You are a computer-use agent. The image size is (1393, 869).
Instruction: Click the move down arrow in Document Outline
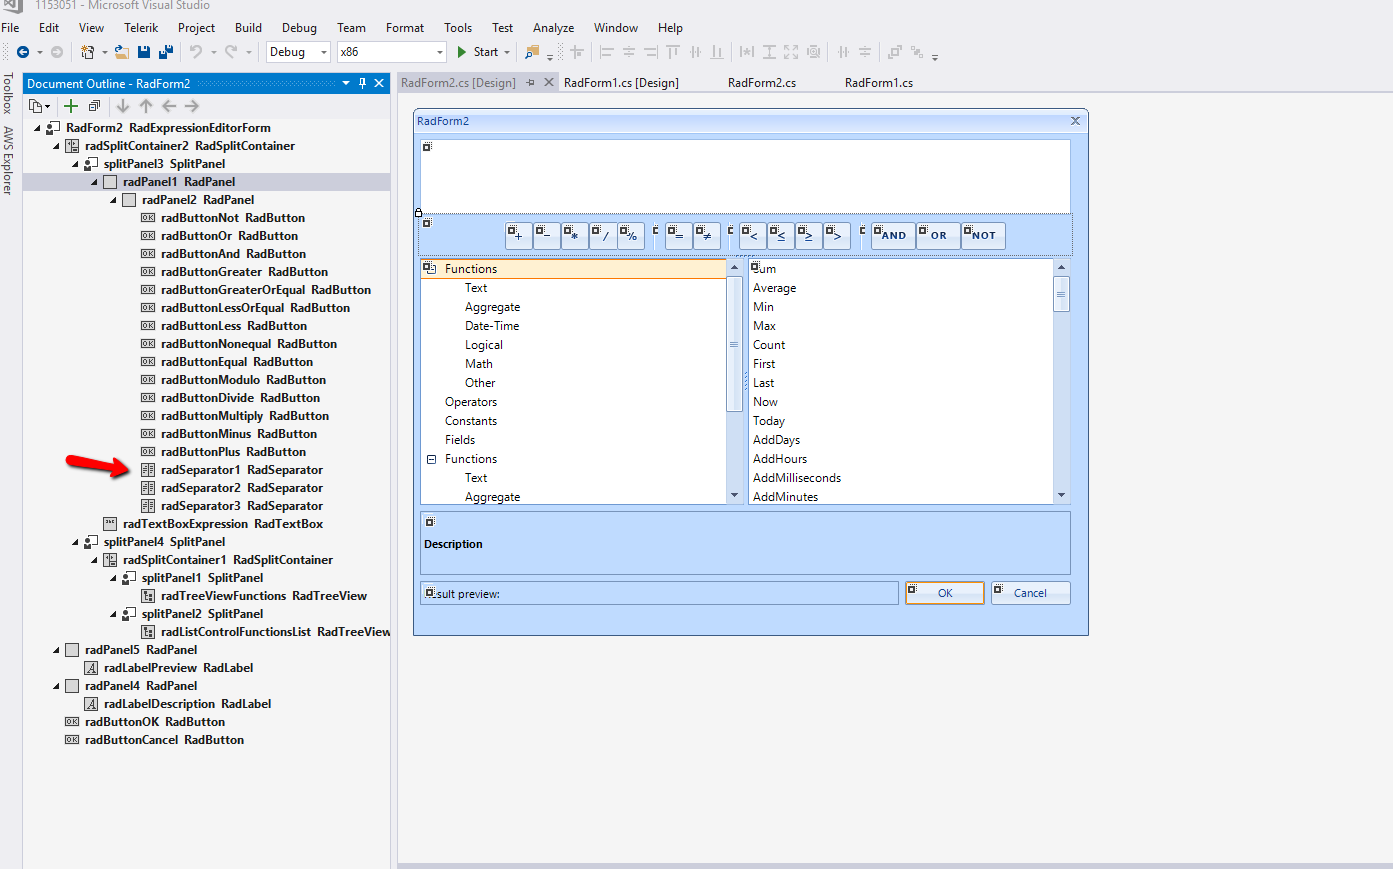pyautogui.click(x=123, y=106)
